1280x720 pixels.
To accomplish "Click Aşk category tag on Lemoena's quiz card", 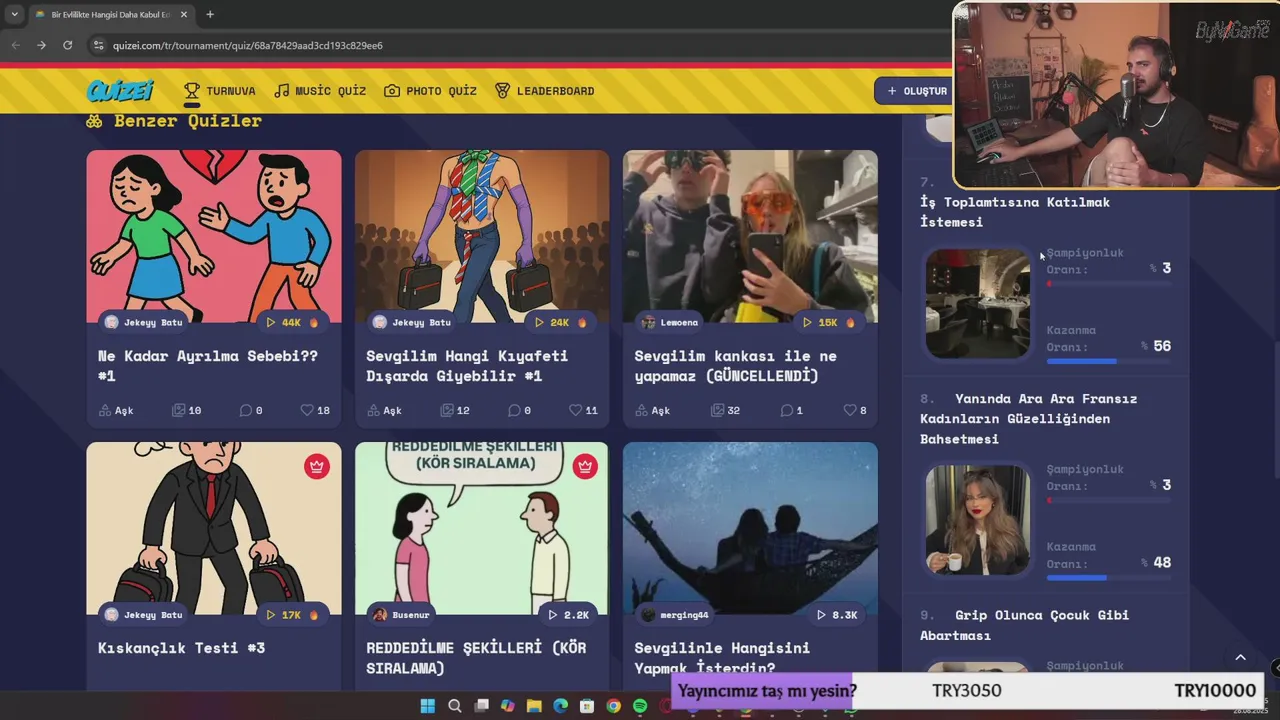I will 652,410.
